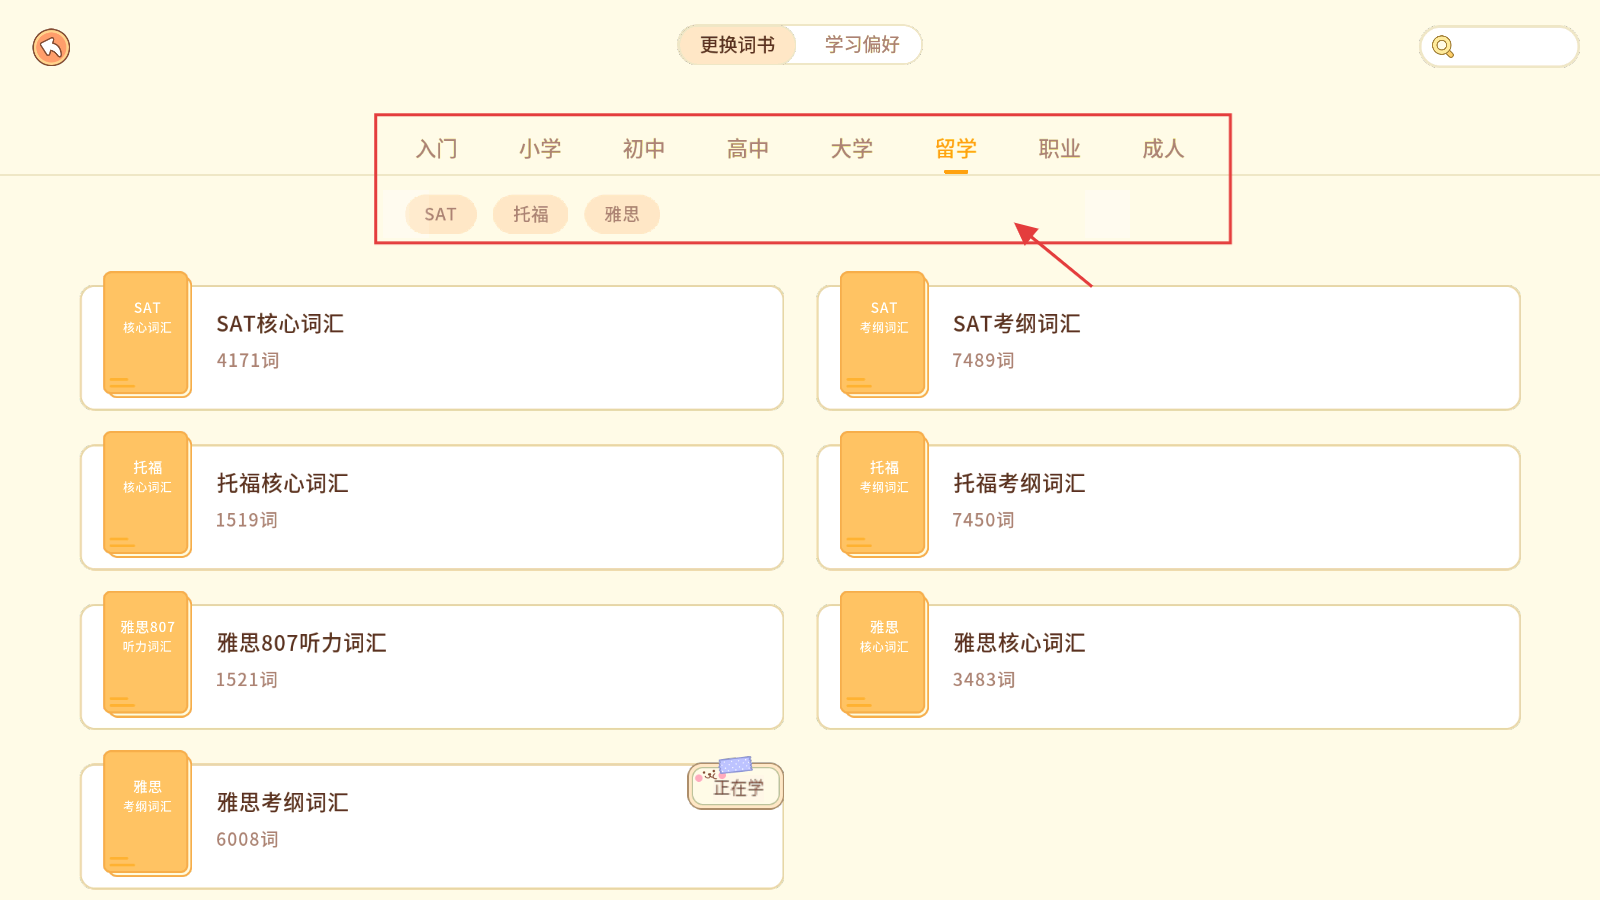The image size is (1600, 900).
Task: Select the 雅思核心词汇 book cover icon
Action: [x=884, y=653]
